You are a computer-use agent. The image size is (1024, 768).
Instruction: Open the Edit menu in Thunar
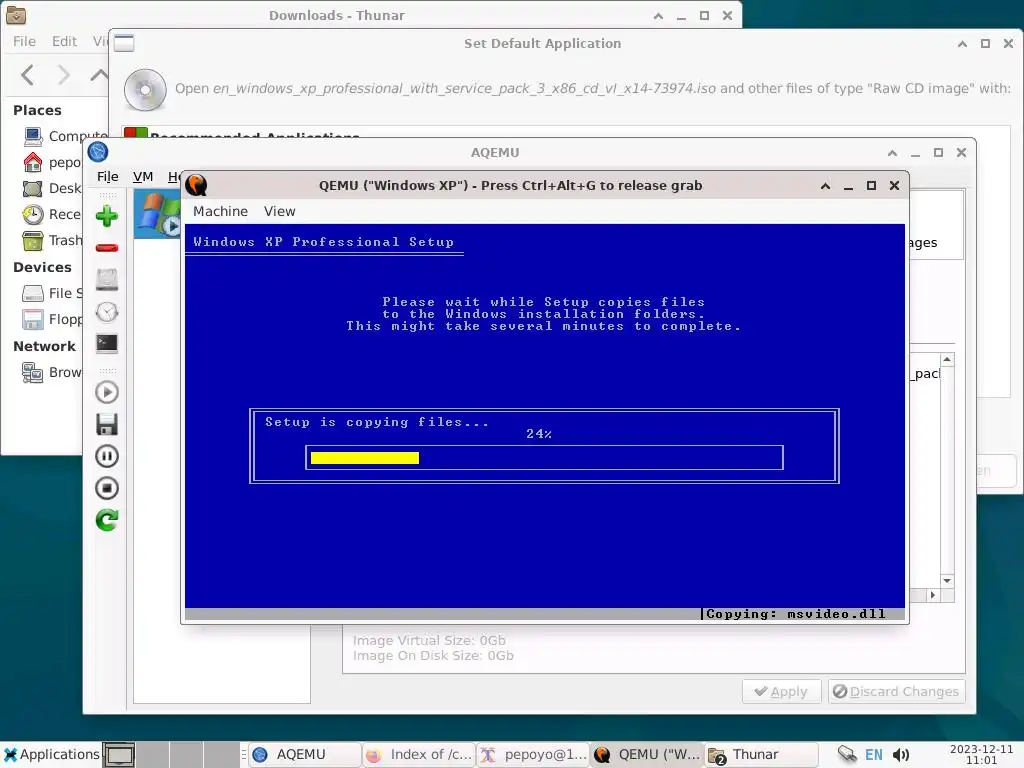tap(65, 41)
